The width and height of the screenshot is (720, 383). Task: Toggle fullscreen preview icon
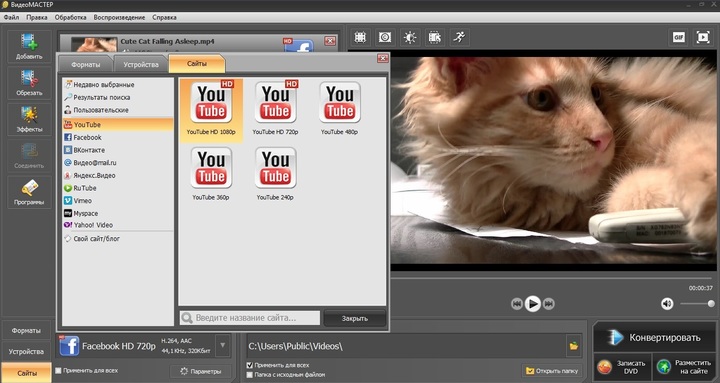pyautogui.click(x=703, y=37)
